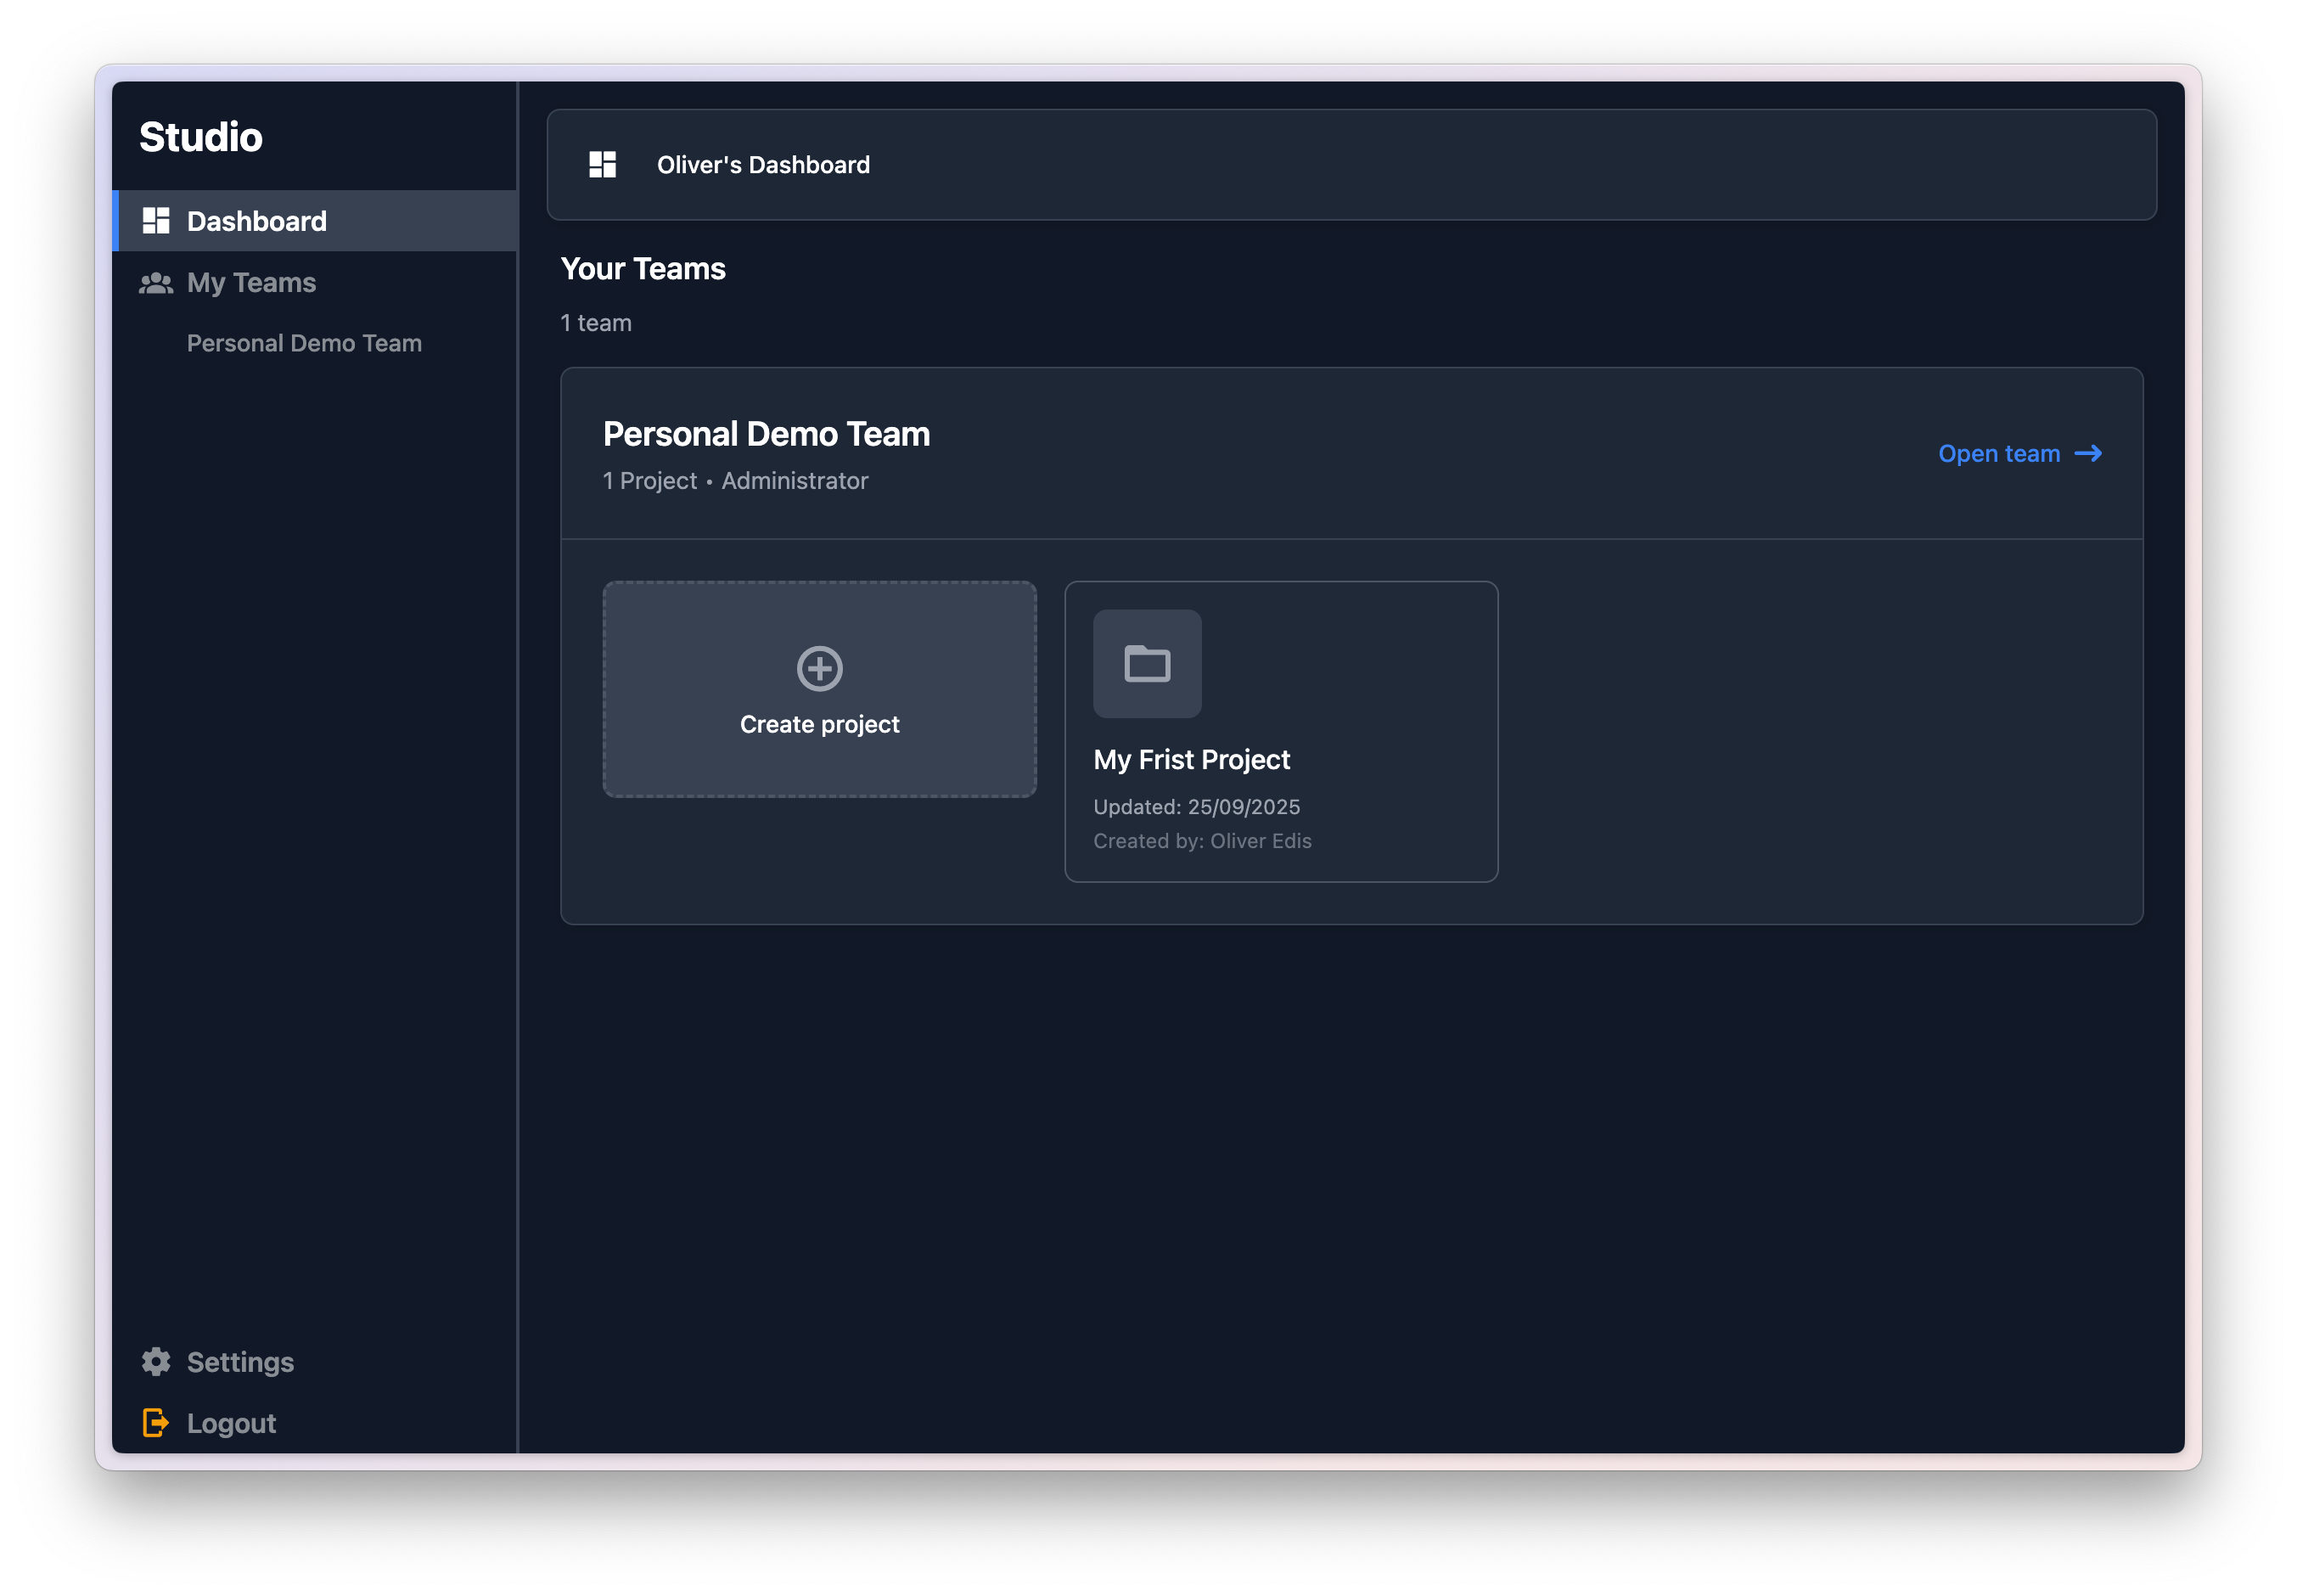This screenshot has width=2297, height=1596.
Task: Click the 1 Project Administrator subtitle
Action: [735, 481]
